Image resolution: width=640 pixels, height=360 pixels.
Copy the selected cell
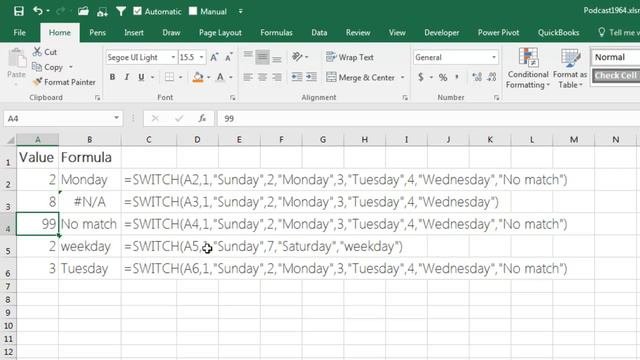(x=48, y=67)
